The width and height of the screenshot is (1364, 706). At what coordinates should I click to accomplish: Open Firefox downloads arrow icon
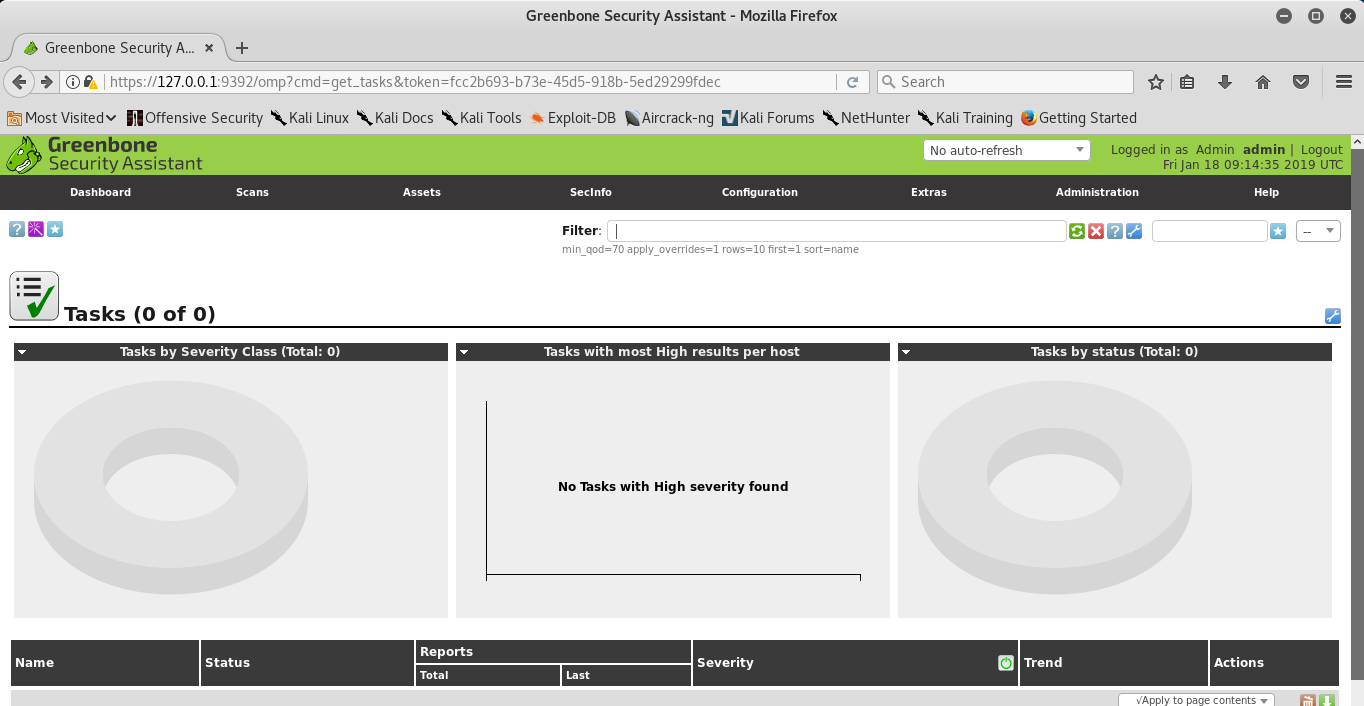tap(1225, 82)
